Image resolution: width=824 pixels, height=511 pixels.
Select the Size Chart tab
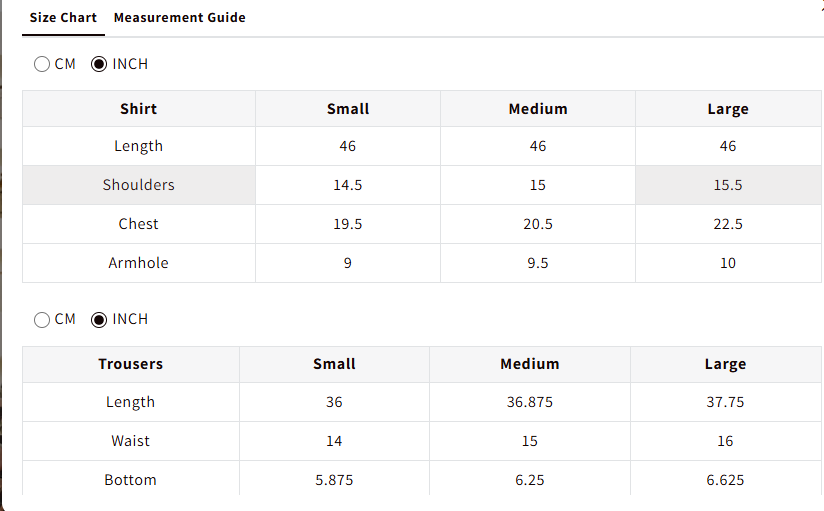pyautogui.click(x=63, y=17)
